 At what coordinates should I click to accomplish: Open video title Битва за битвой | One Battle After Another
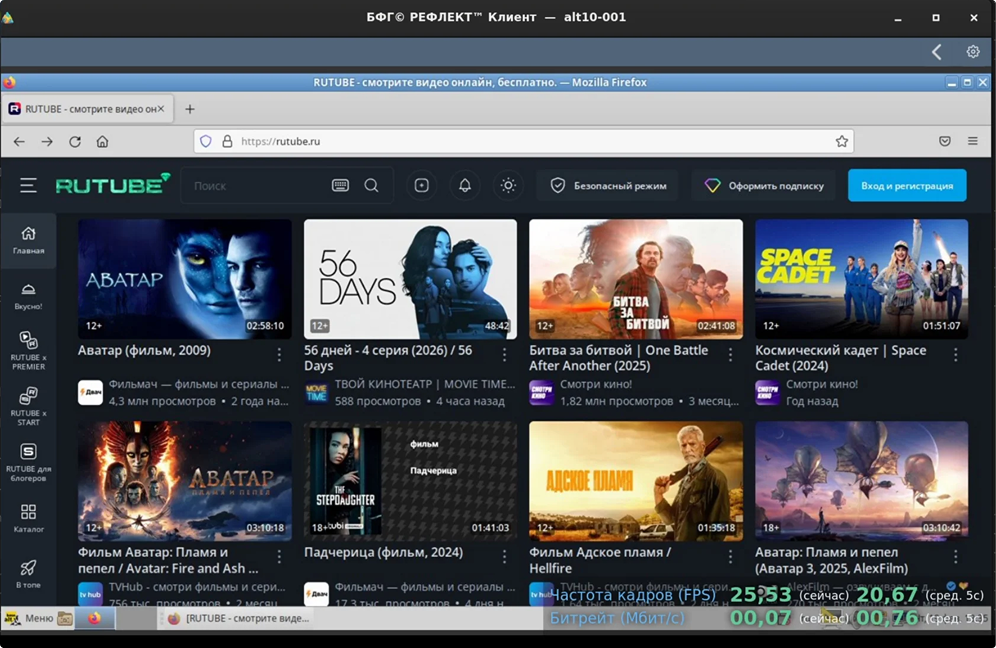point(619,358)
